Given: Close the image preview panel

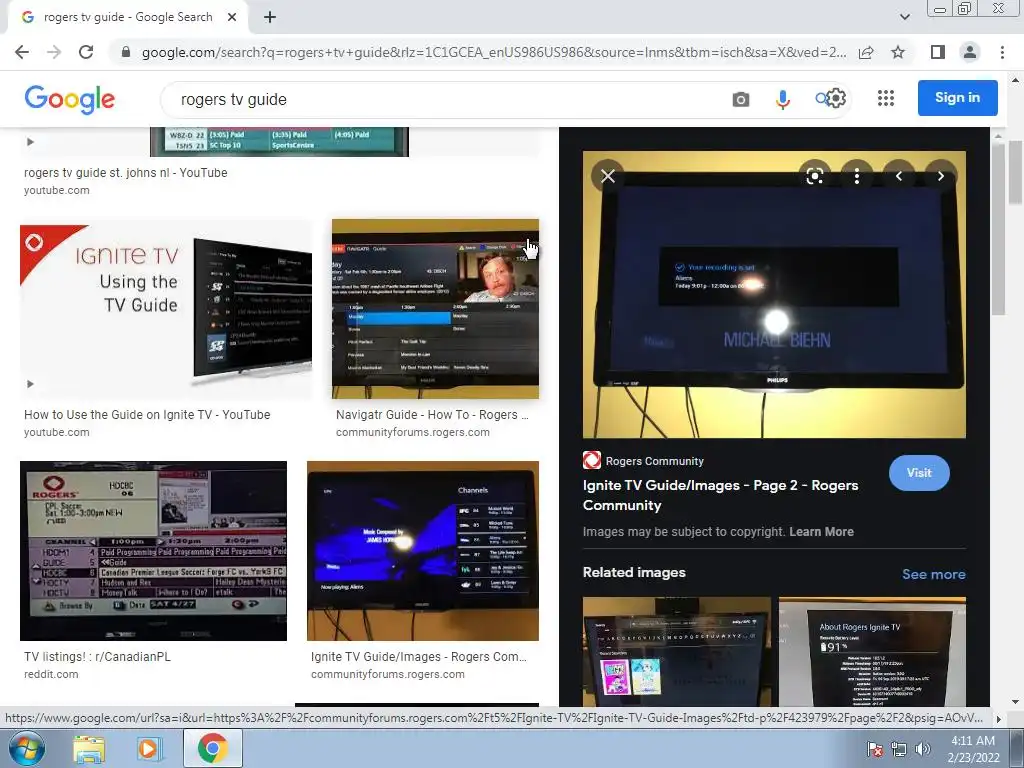Looking at the screenshot, I should click(607, 176).
